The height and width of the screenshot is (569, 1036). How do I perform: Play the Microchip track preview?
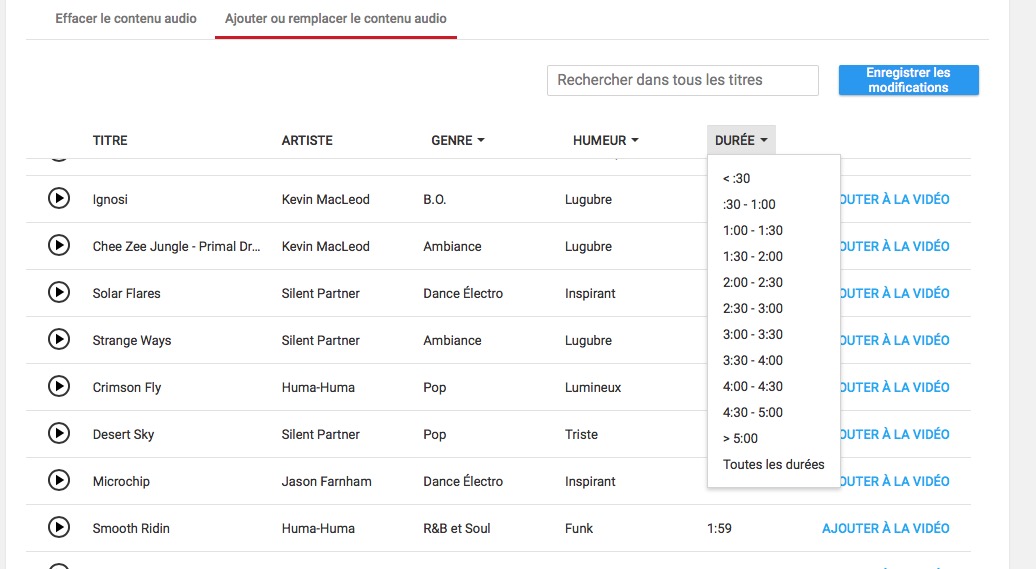point(59,480)
